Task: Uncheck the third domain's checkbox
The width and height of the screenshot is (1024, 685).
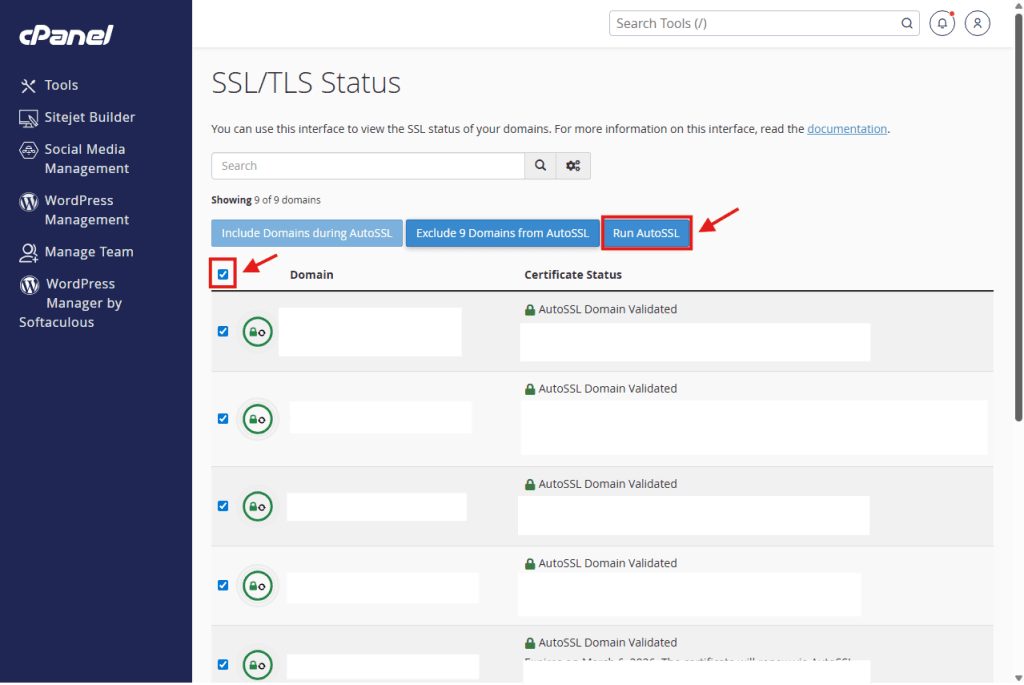Action: [223, 506]
